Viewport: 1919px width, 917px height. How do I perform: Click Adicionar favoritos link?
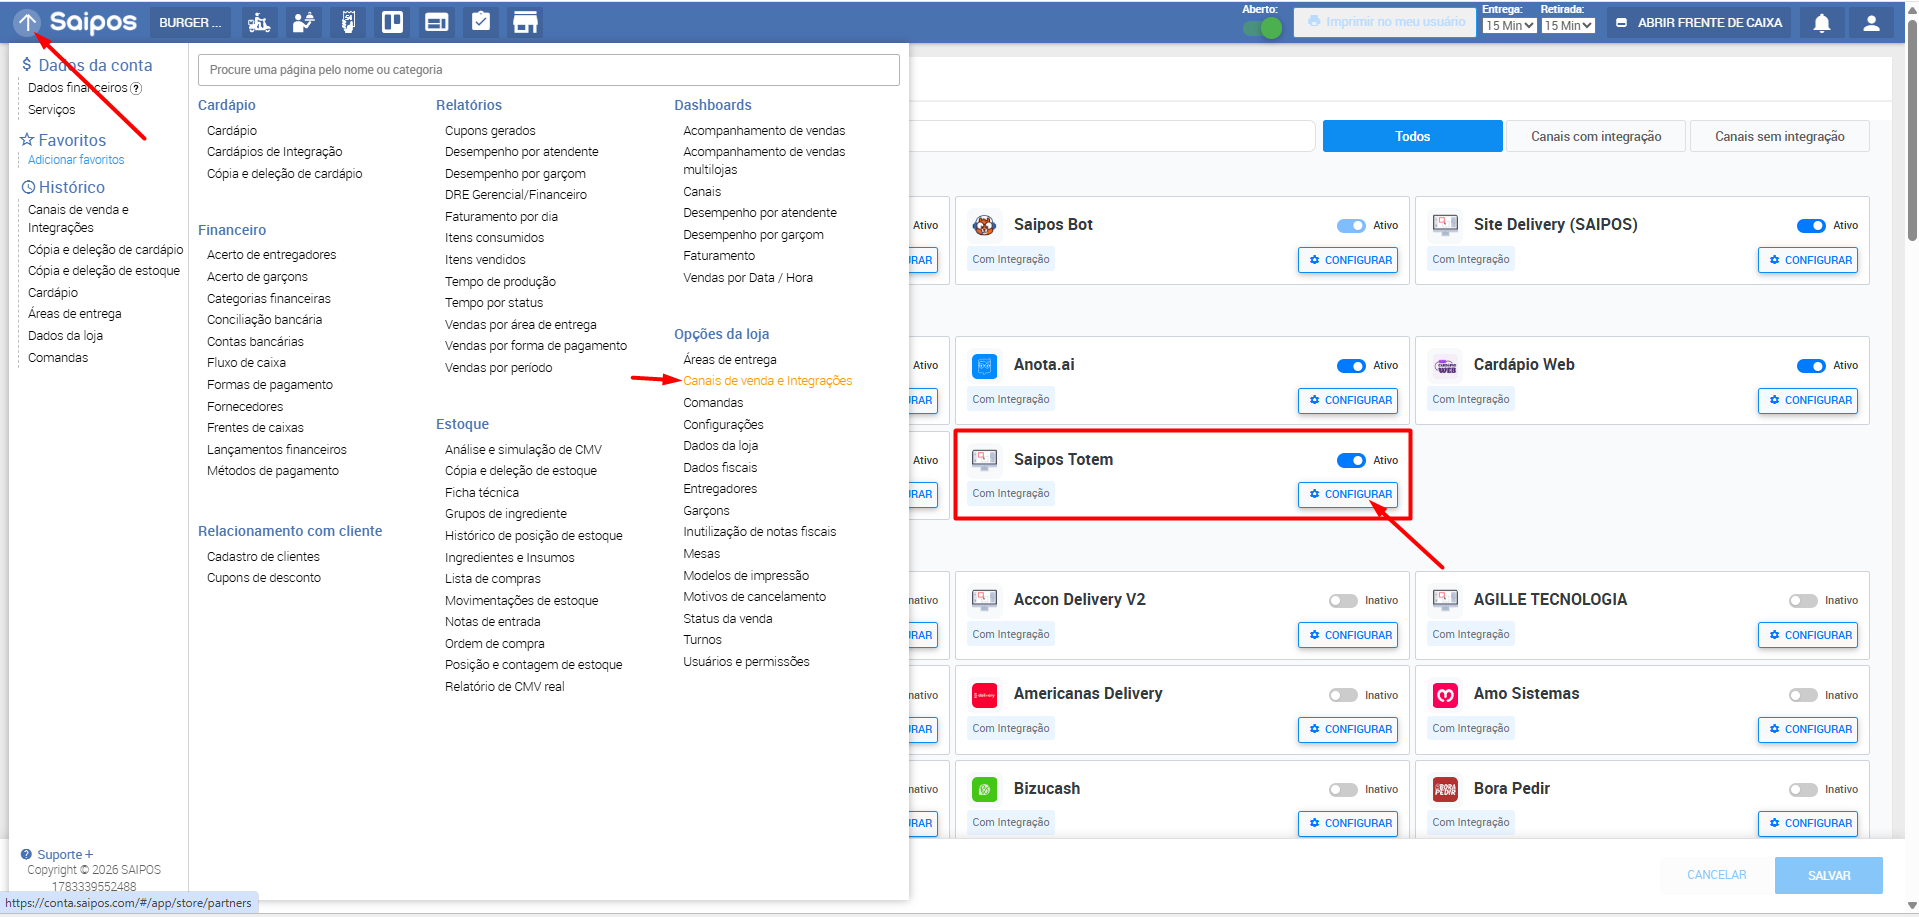(x=76, y=160)
